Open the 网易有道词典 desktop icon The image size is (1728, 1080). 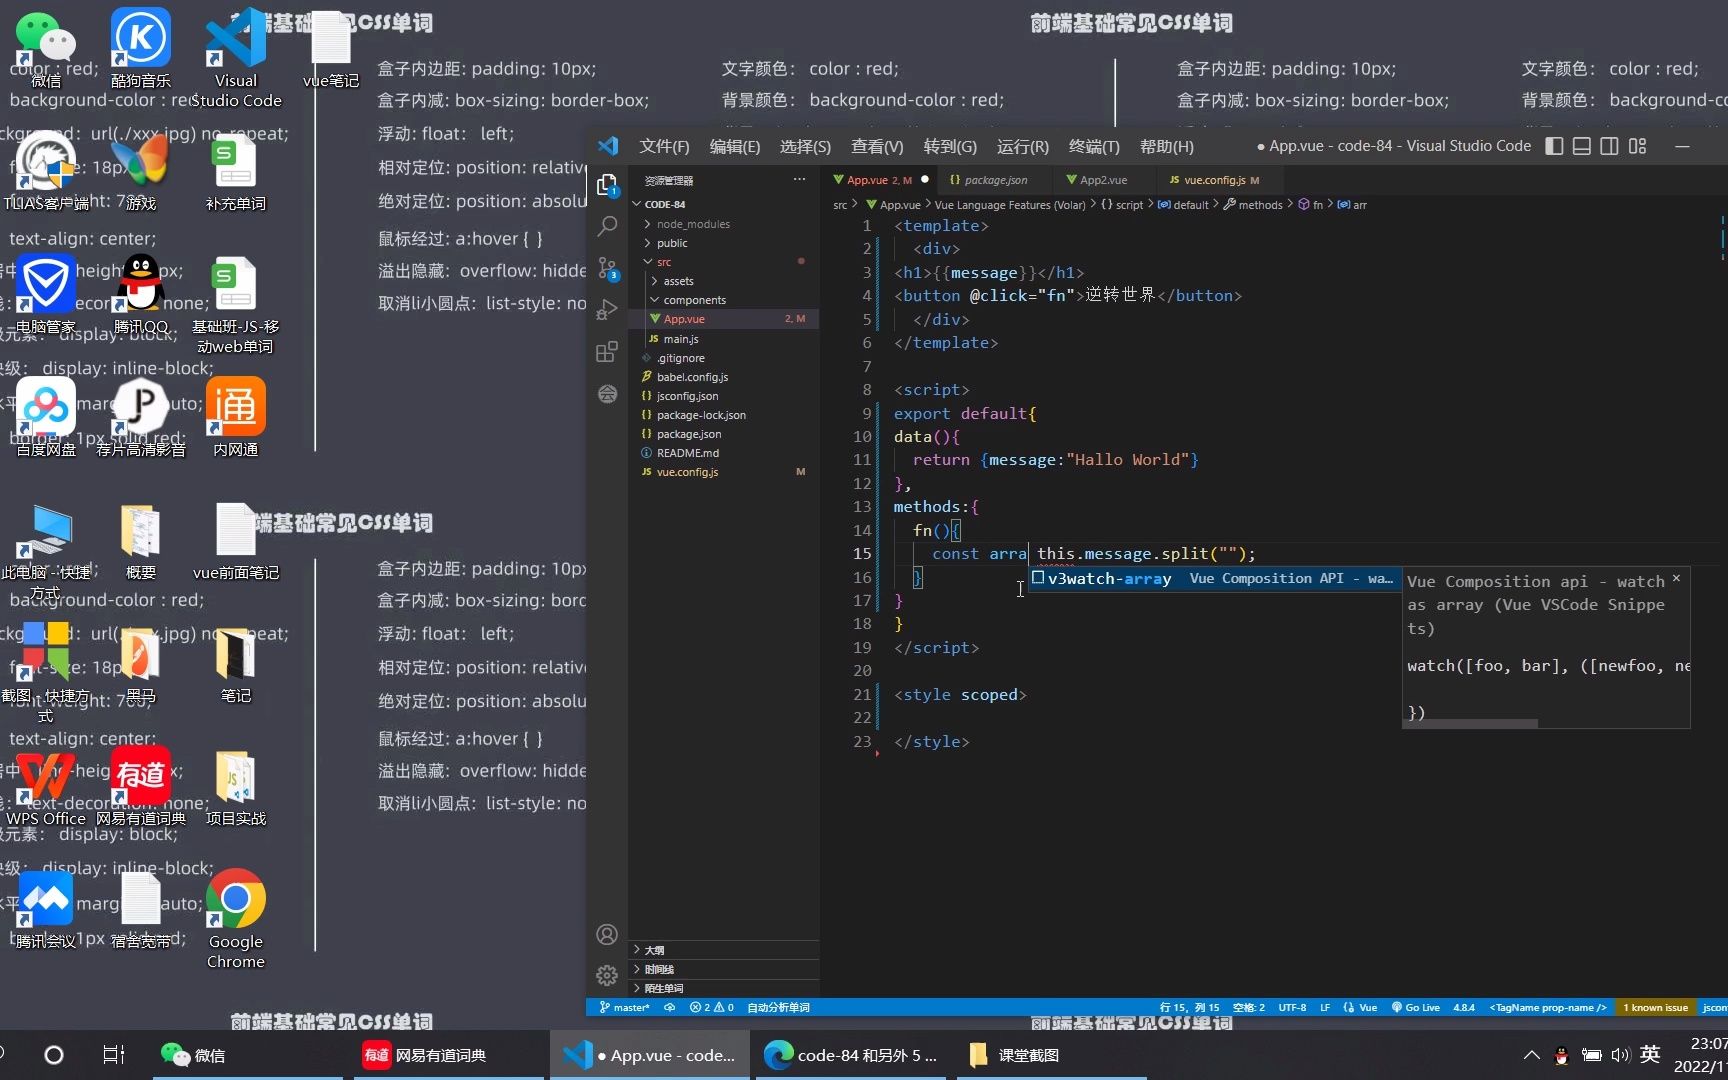[141, 786]
